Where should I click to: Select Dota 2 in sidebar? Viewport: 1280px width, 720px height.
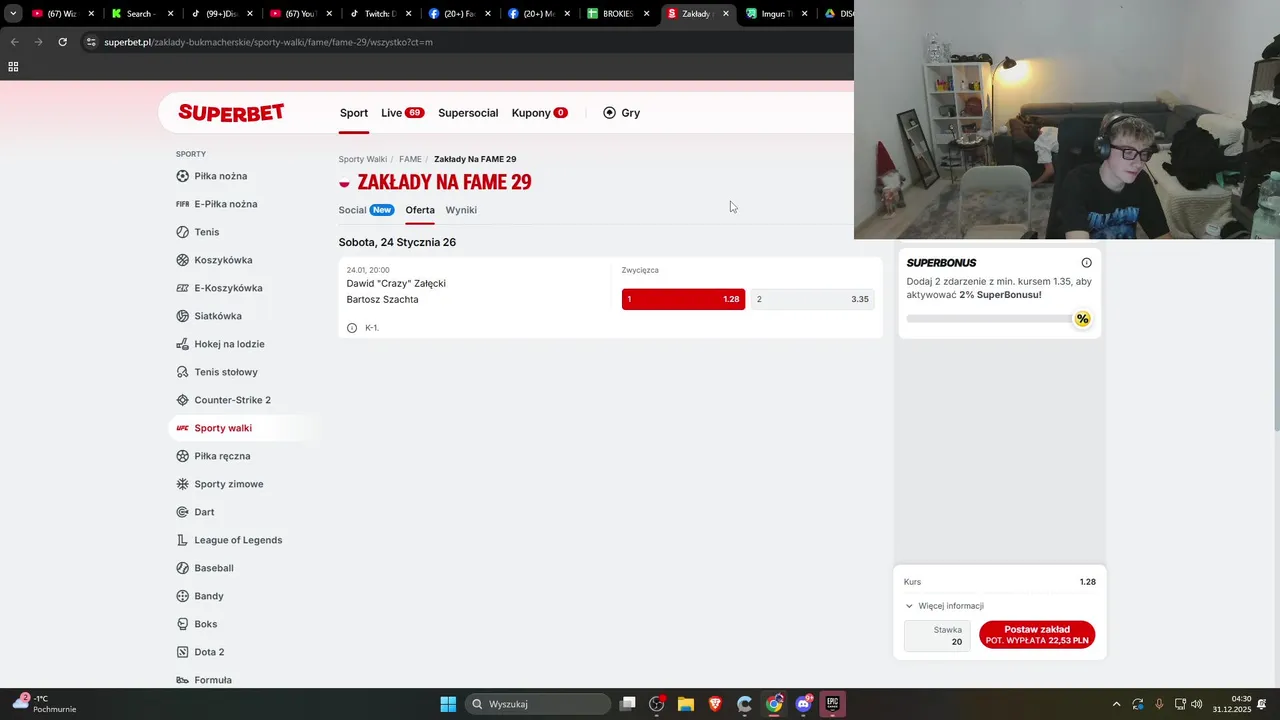tap(200, 652)
